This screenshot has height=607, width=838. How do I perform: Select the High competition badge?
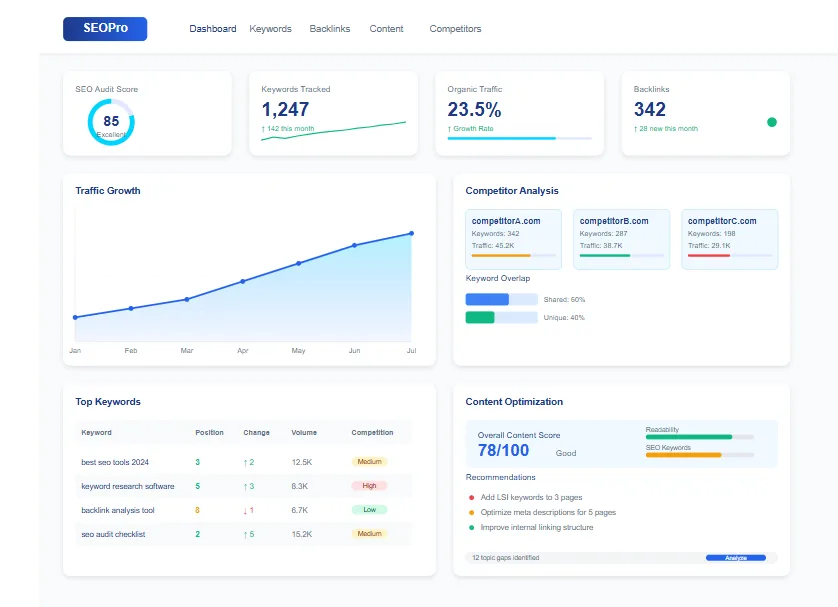pos(371,485)
